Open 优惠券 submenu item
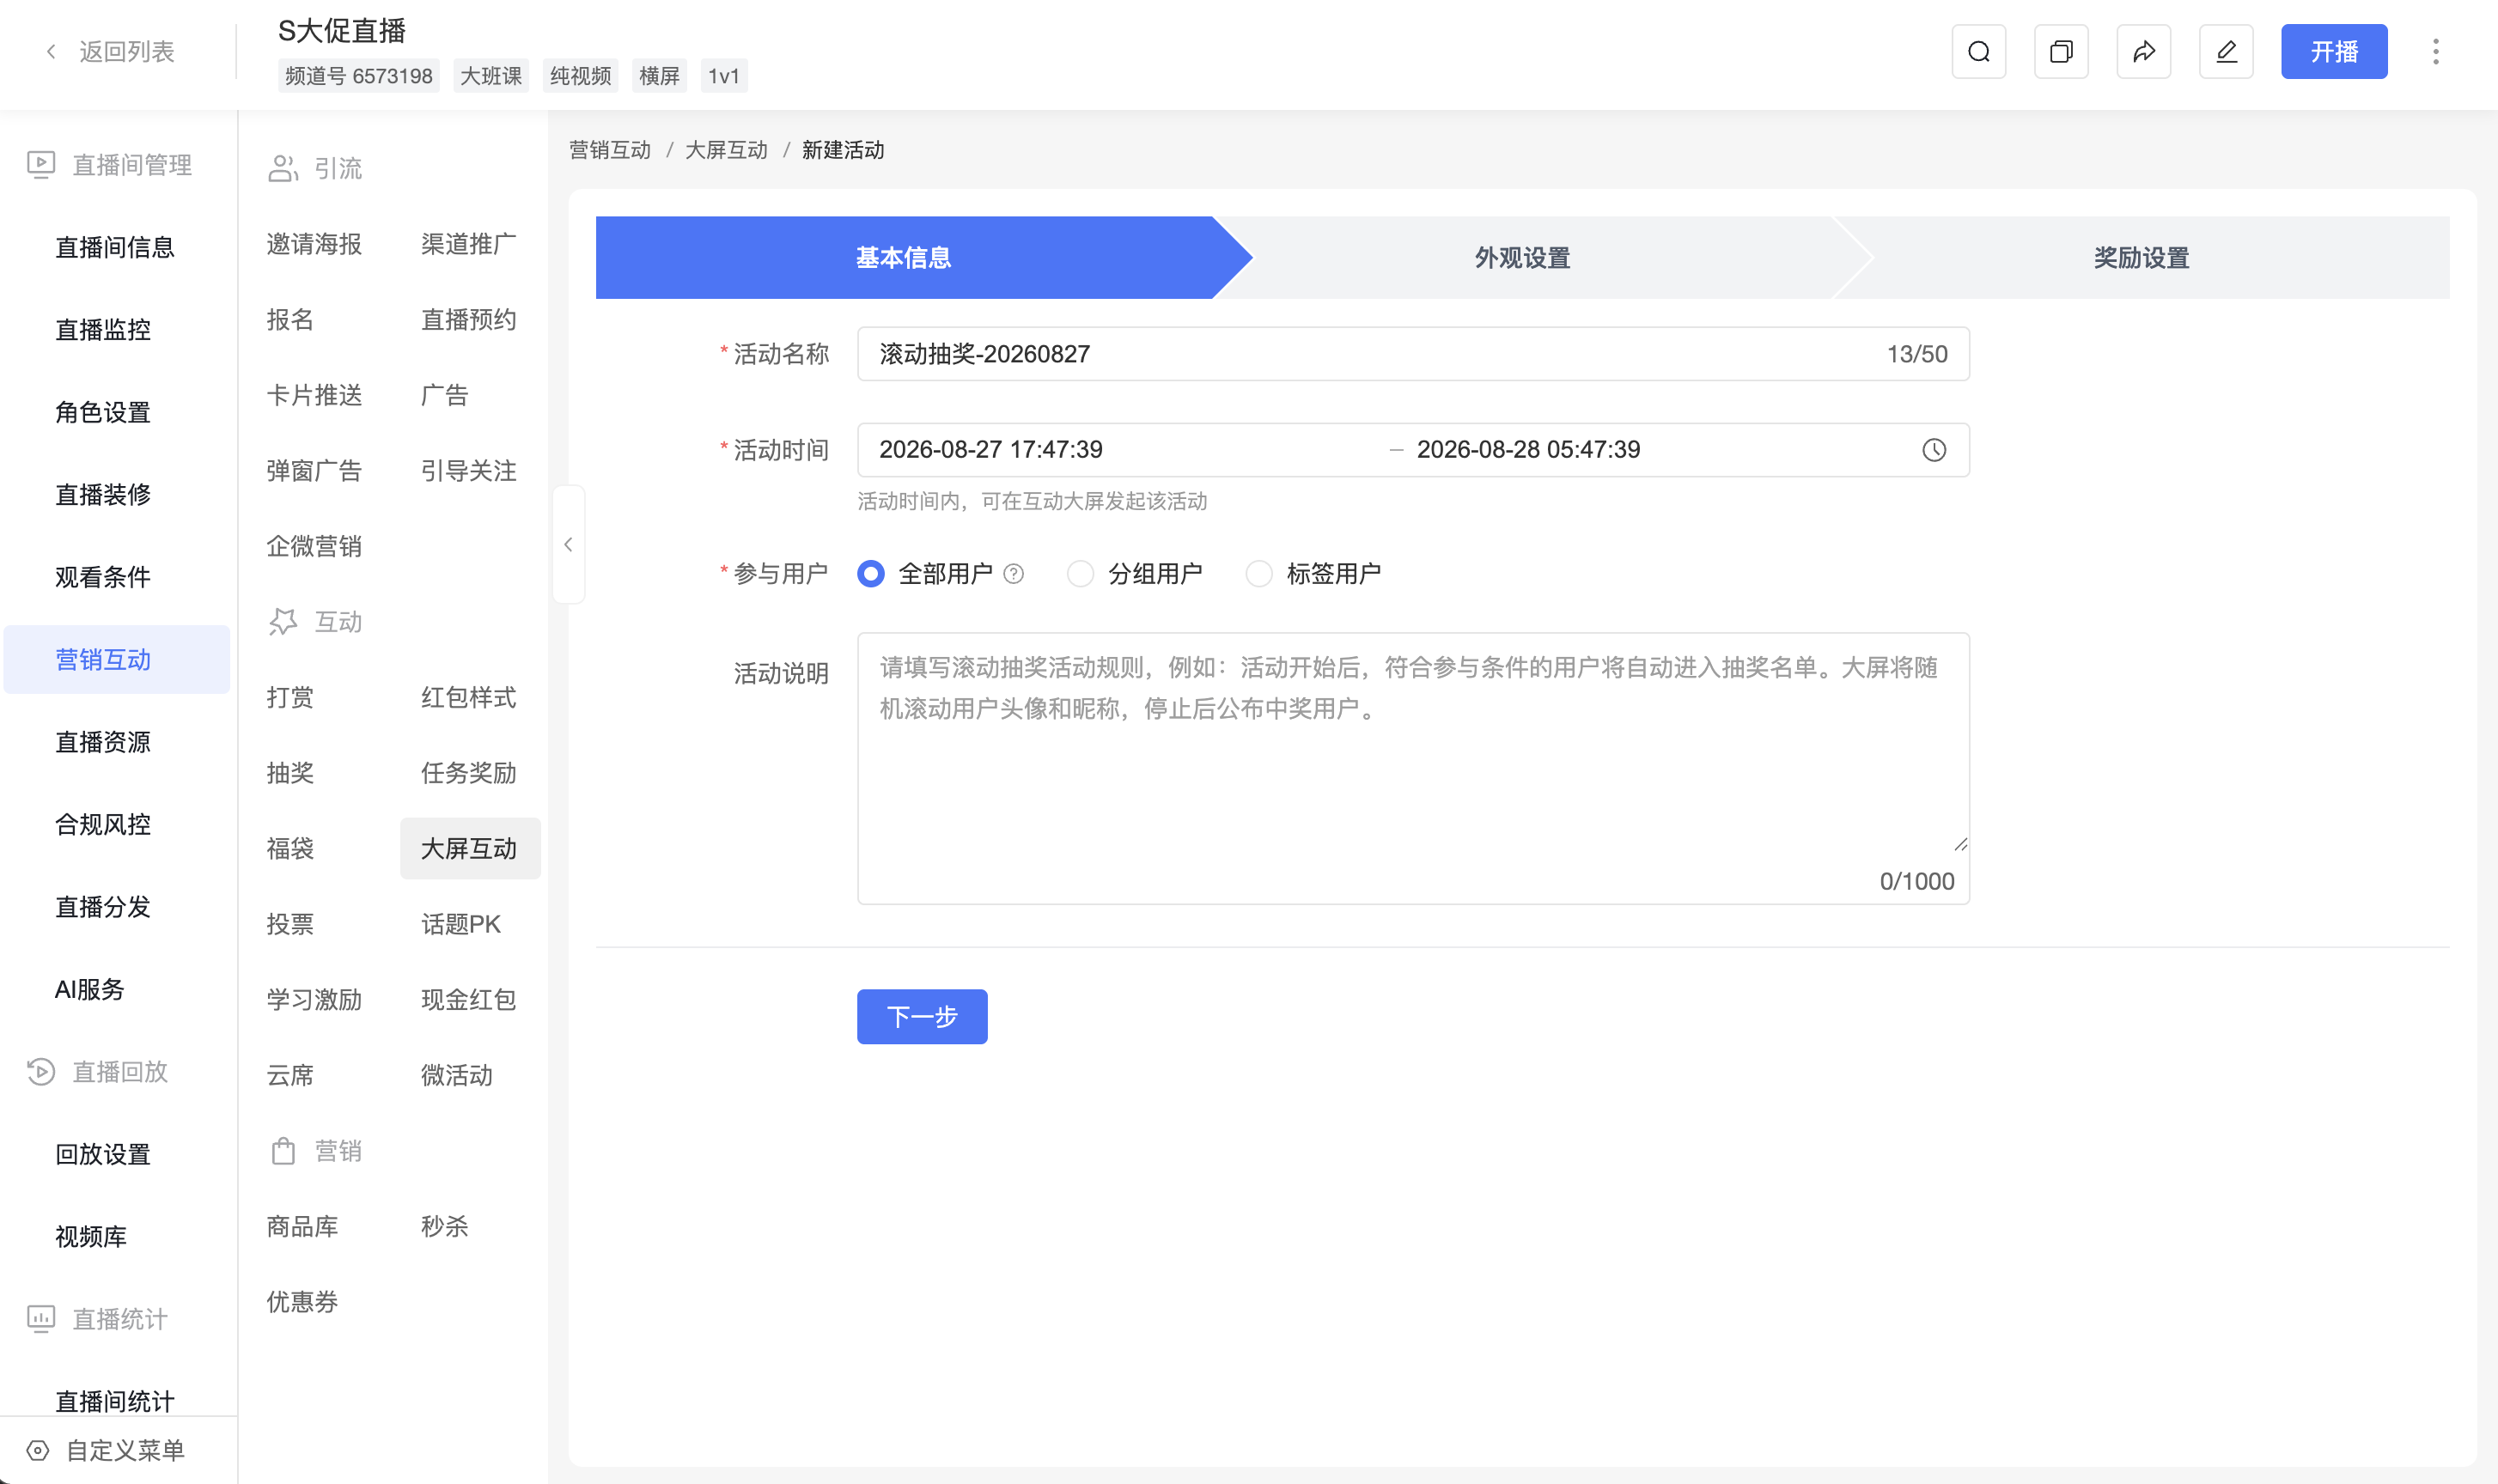Viewport: 2498px width, 1484px height. coord(302,1301)
